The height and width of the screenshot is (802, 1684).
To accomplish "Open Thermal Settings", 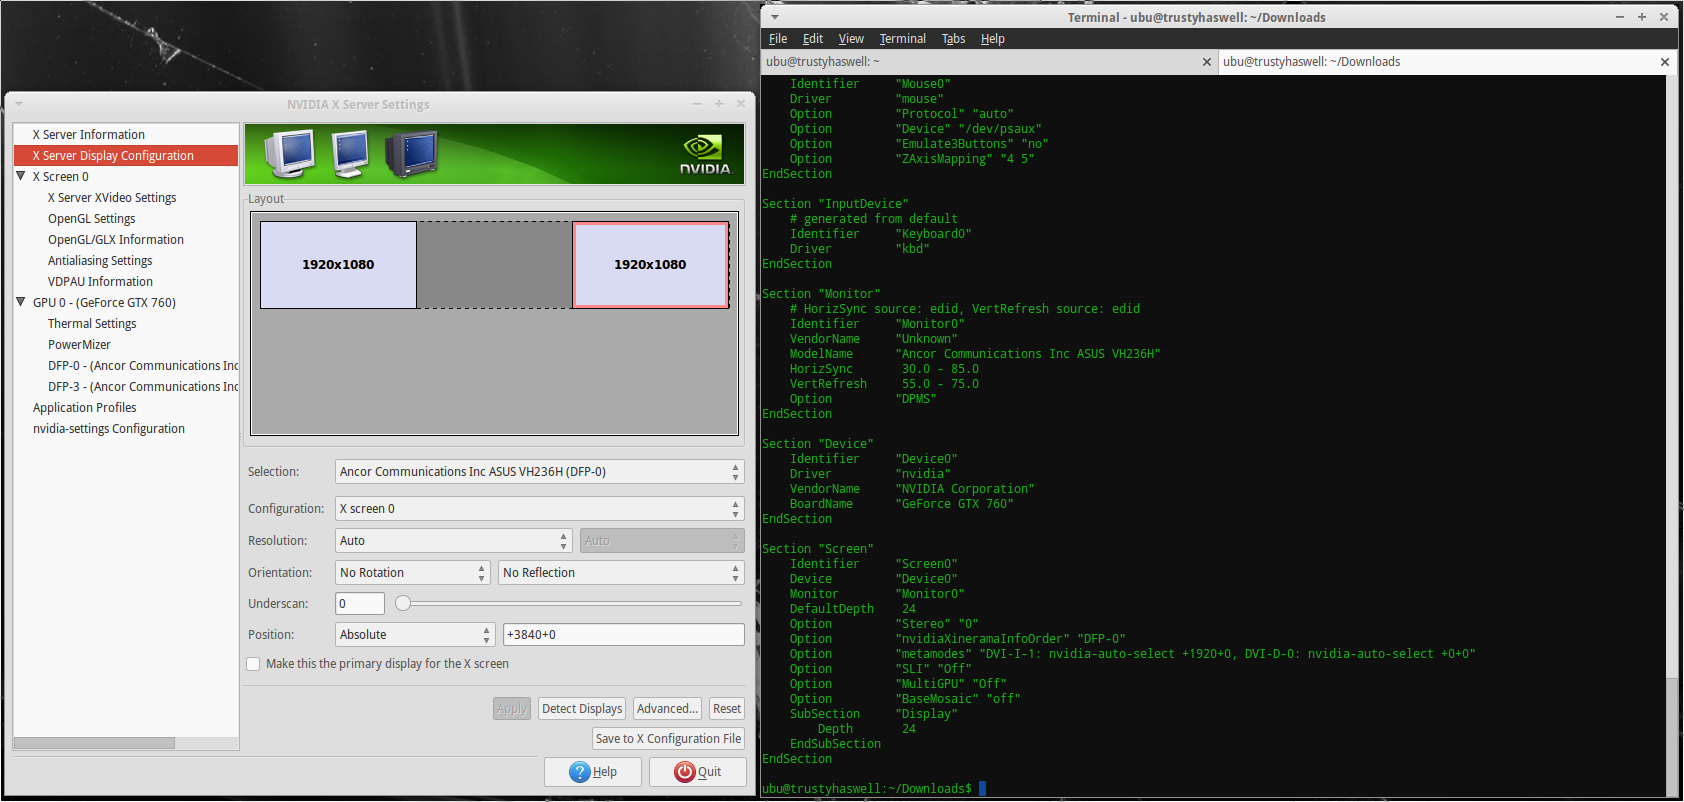I will pyautogui.click(x=92, y=324).
